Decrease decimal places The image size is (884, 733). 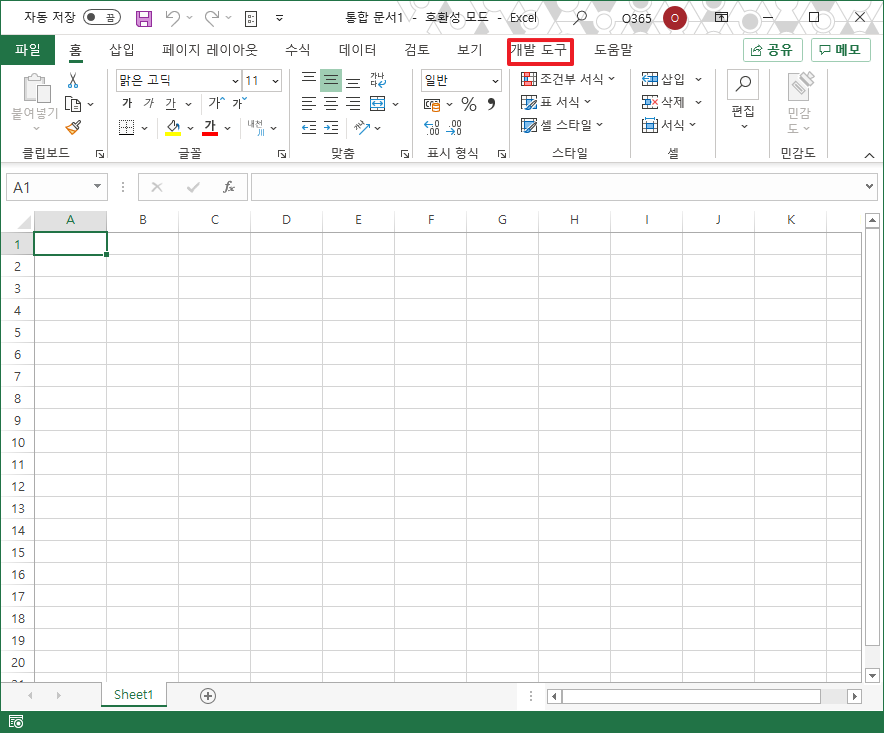point(454,128)
